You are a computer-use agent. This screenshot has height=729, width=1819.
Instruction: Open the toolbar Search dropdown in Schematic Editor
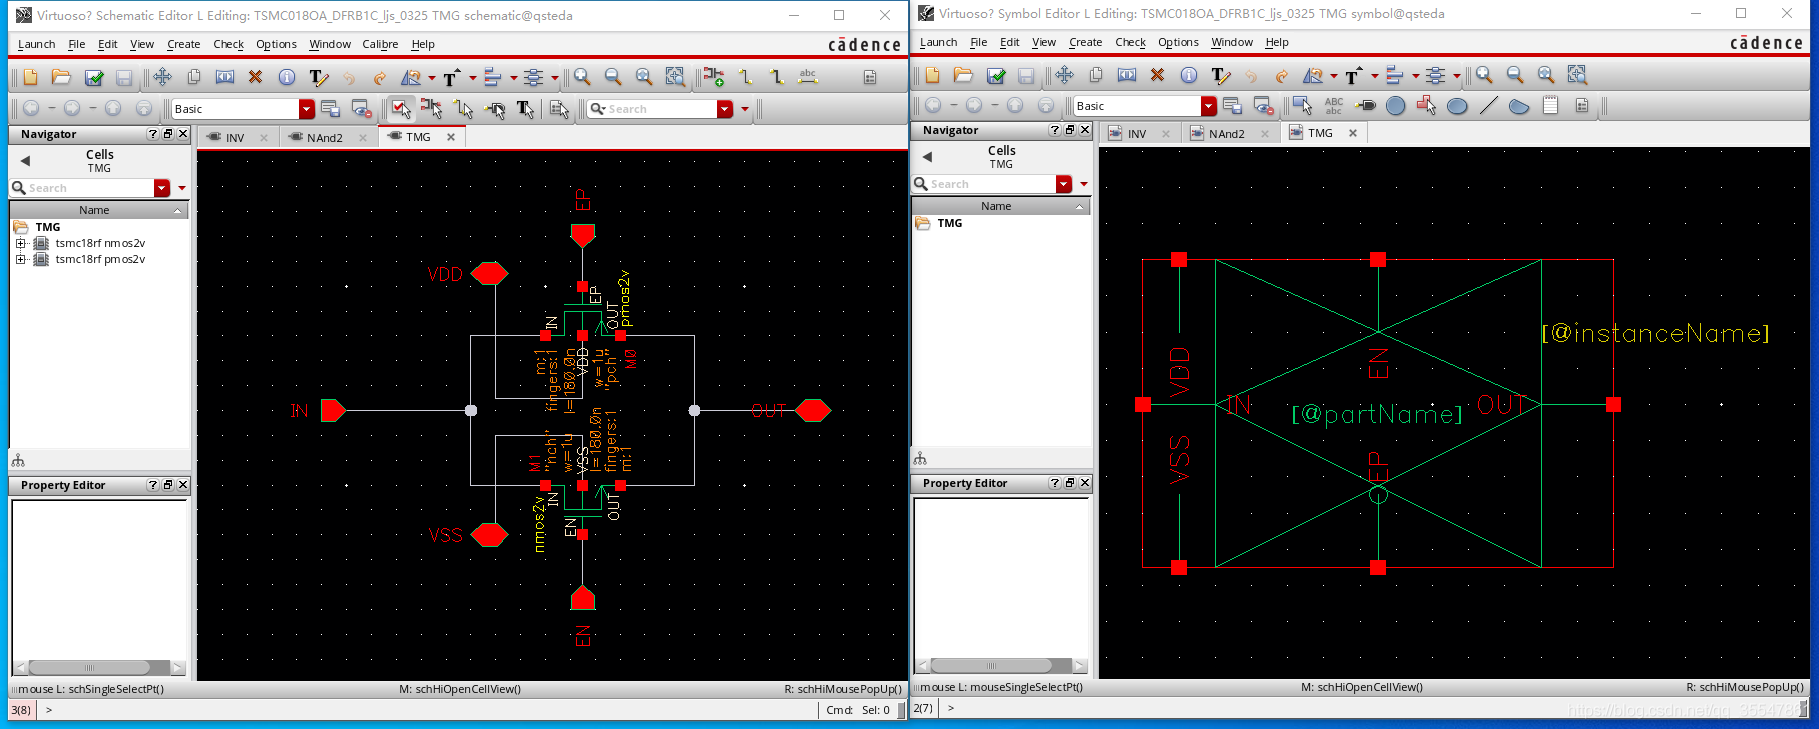pyautogui.click(x=725, y=109)
